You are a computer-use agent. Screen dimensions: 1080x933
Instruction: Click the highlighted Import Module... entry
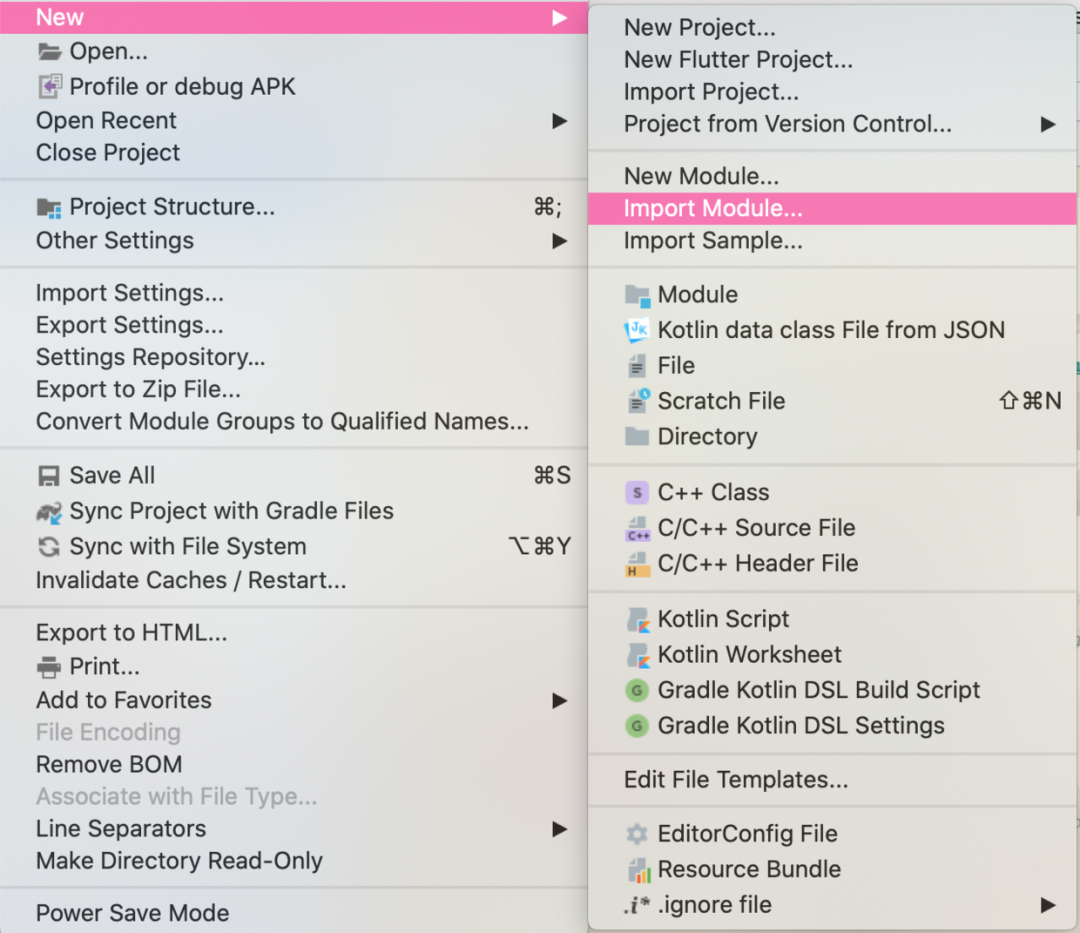(833, 209)
